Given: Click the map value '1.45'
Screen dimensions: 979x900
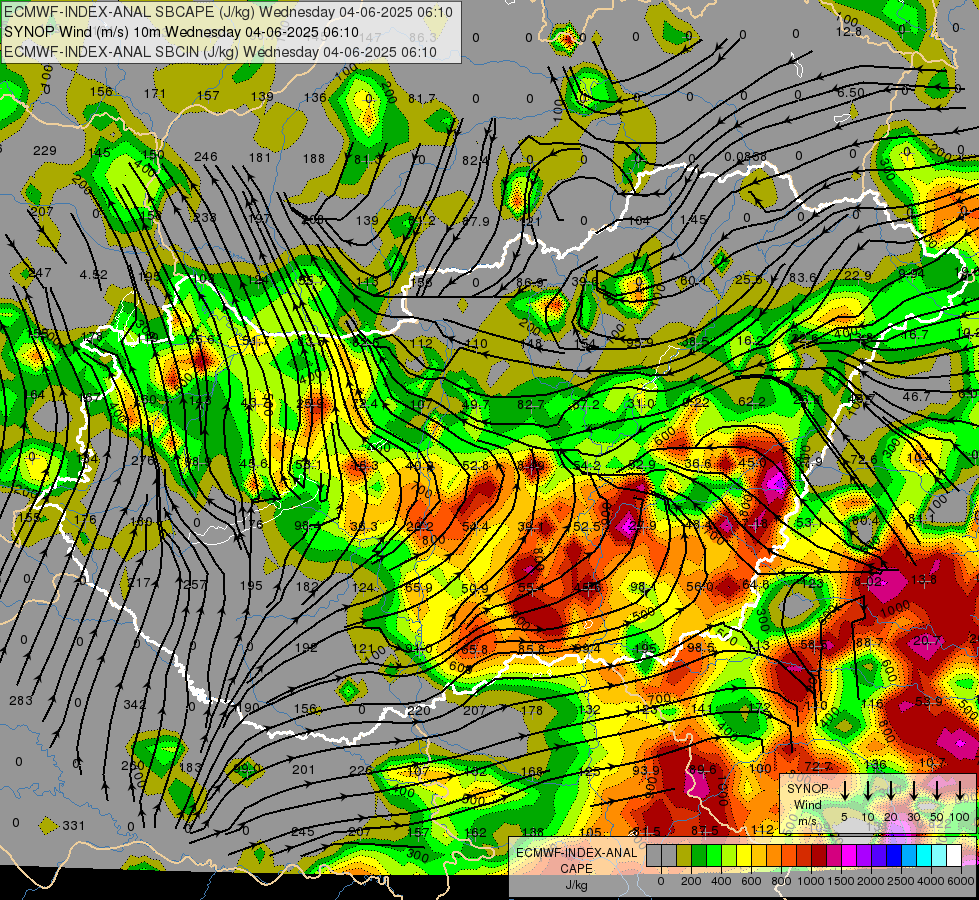Looking at the screenshot, I should (693, 219).
